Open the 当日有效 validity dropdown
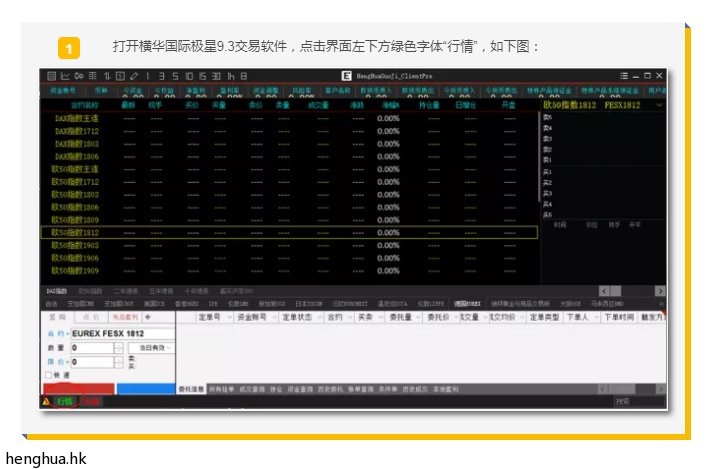 pos(150,347)
